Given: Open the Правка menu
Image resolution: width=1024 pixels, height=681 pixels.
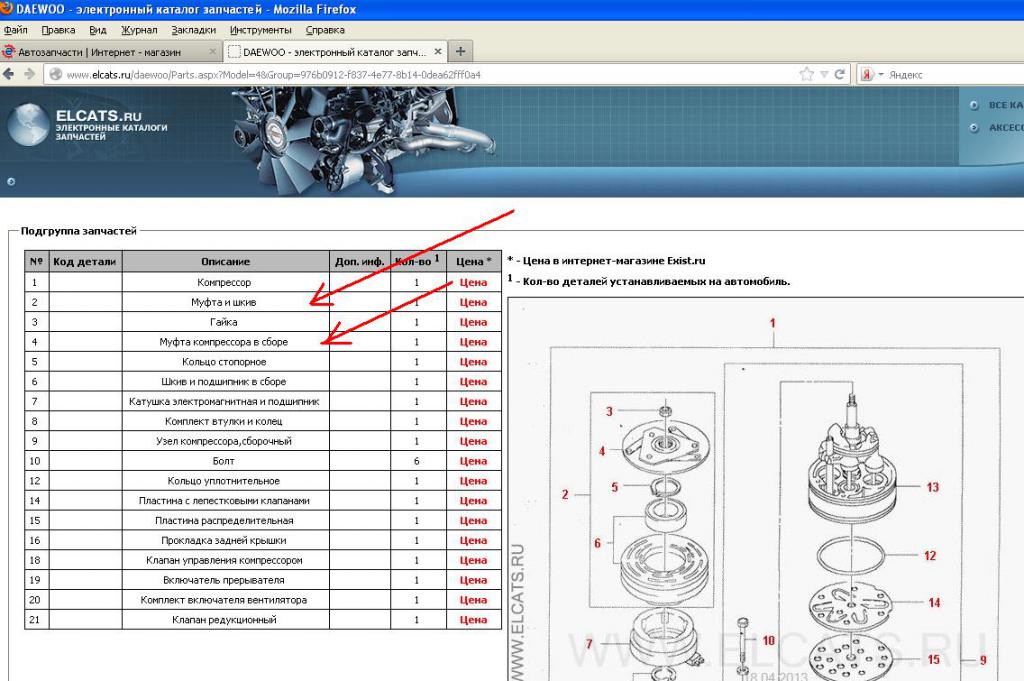Looking at the screenshot, I should [x=58, y=30].
